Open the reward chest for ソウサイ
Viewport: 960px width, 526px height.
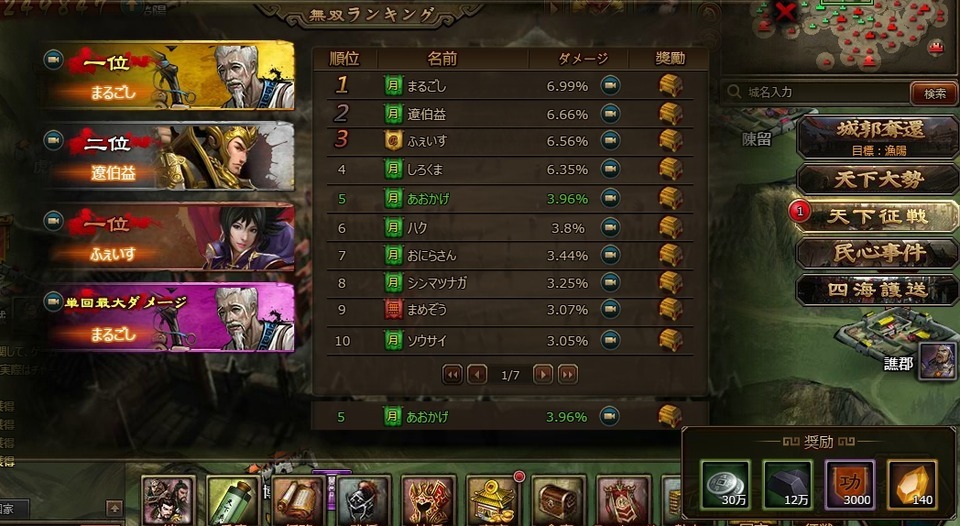tap(670, 340)
